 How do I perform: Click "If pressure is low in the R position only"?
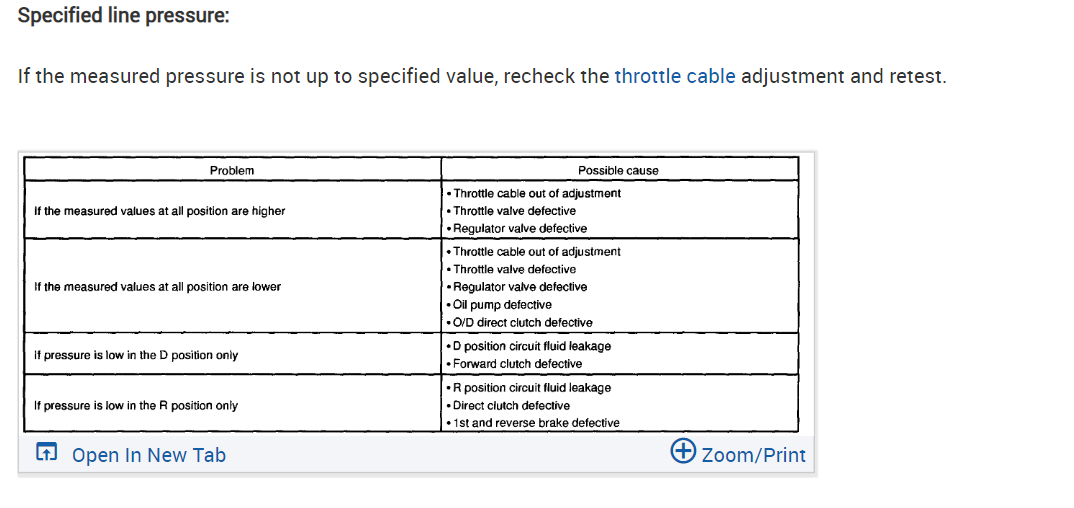coord(136,405)
